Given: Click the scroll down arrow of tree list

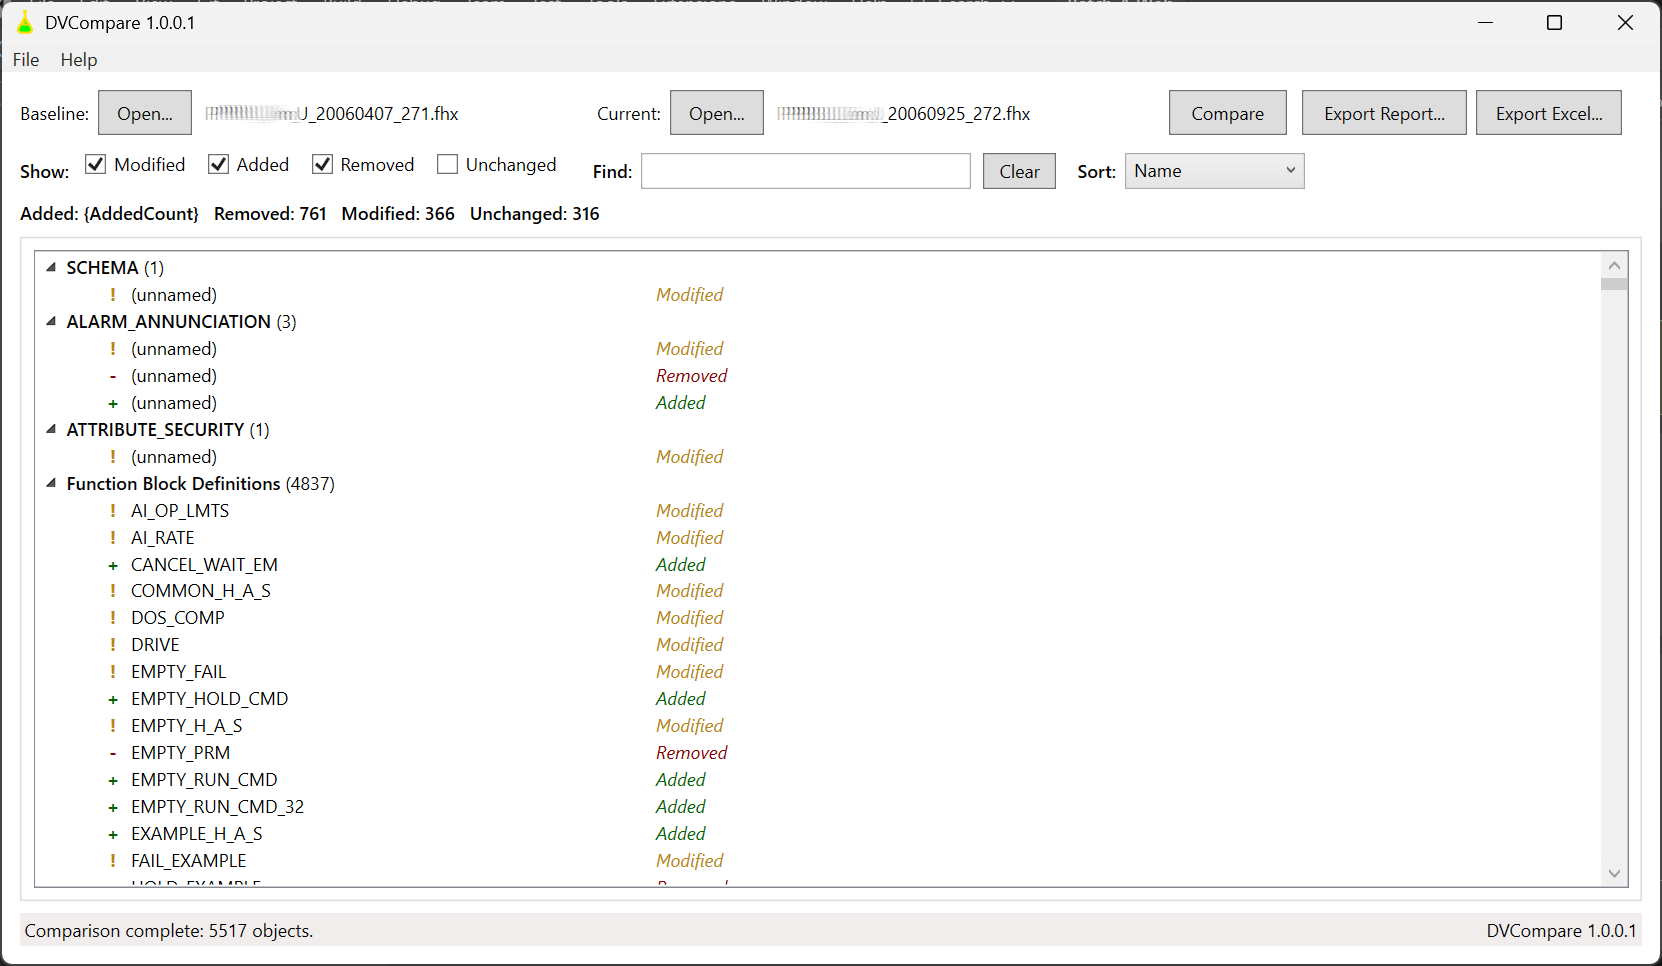Looking at the screenshot, I should (x=1614, y=873).
